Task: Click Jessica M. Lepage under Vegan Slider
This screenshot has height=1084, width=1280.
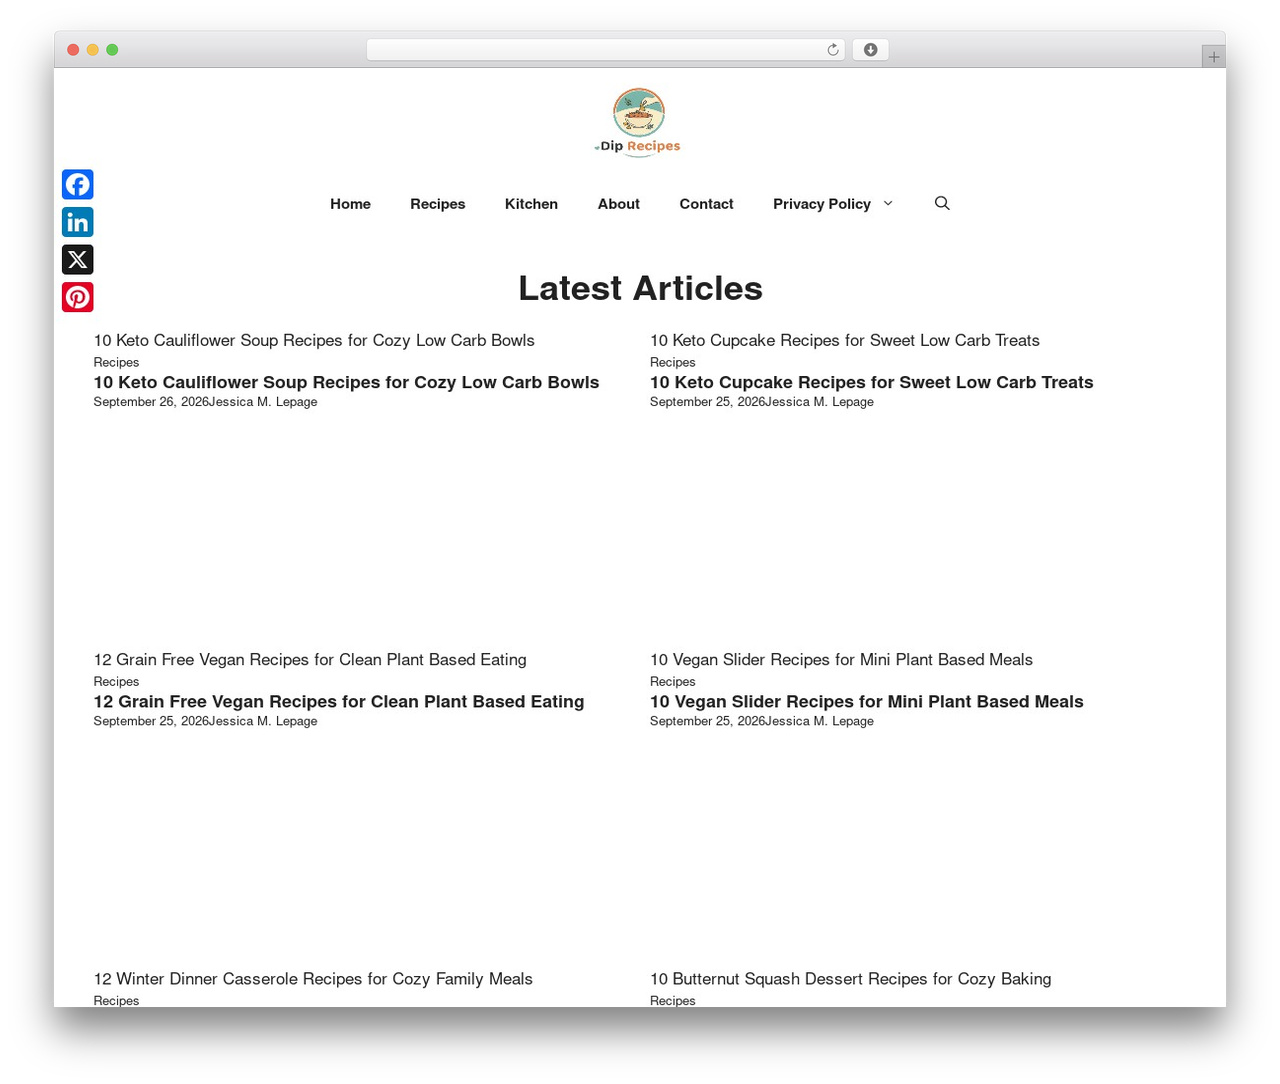Action: [819, 721]
